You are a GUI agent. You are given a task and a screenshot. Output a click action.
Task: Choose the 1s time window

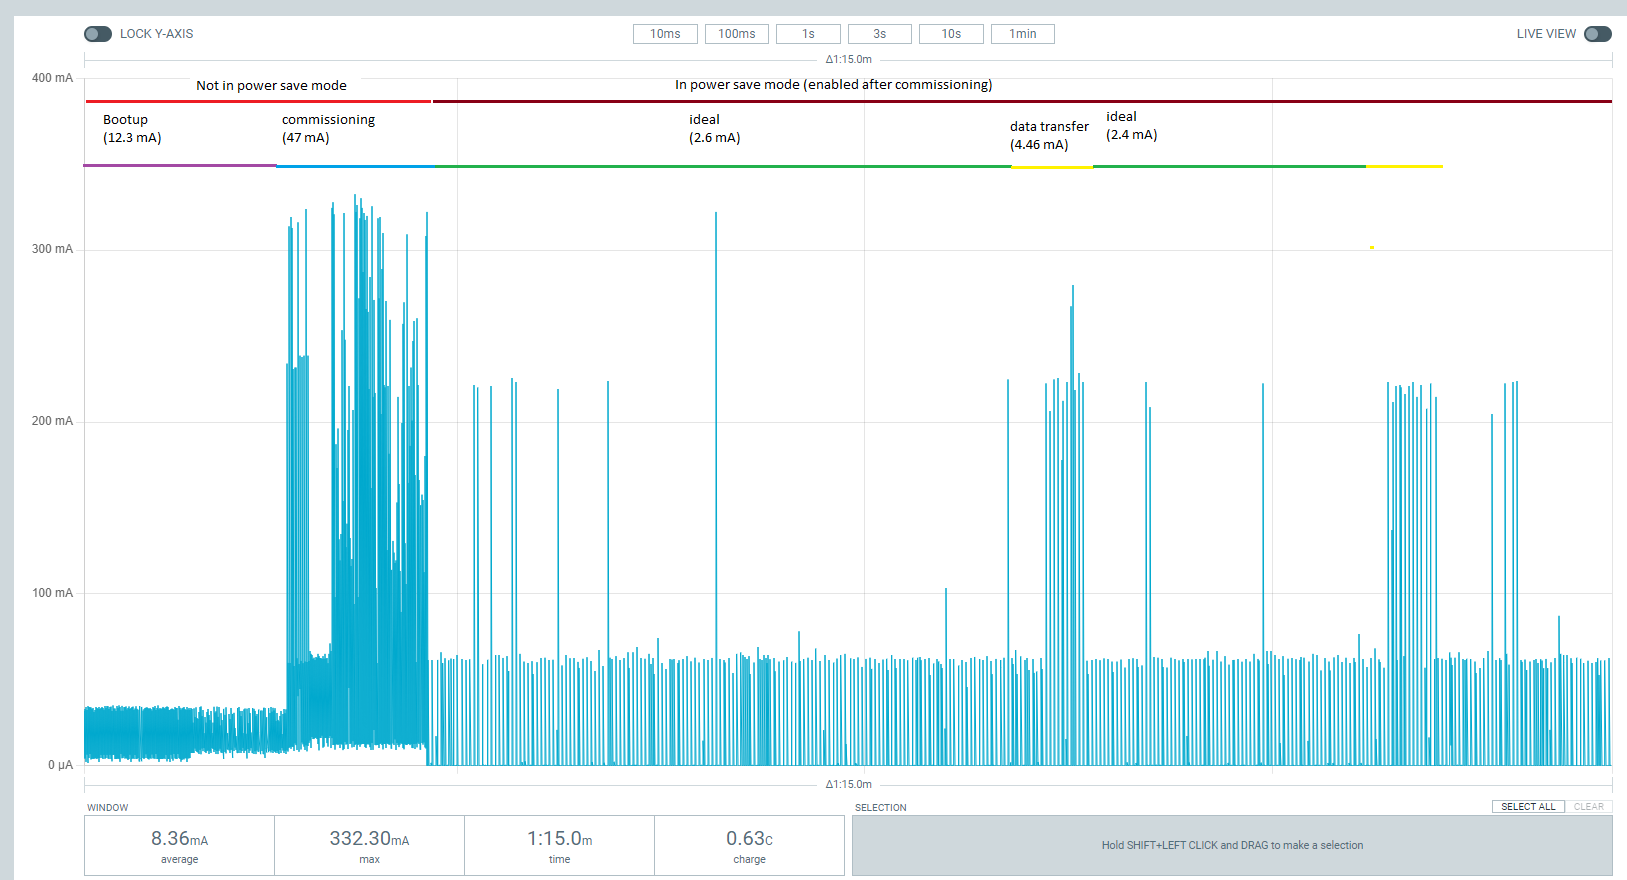tap(808, 34)
